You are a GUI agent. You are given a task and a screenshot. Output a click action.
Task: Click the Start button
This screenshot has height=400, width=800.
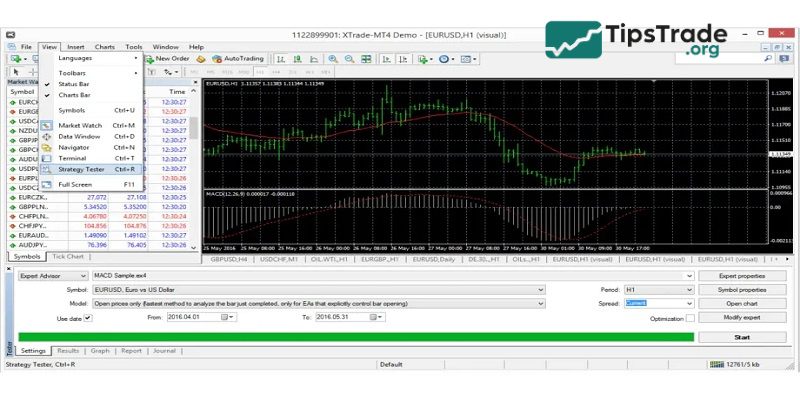(741, 337)
